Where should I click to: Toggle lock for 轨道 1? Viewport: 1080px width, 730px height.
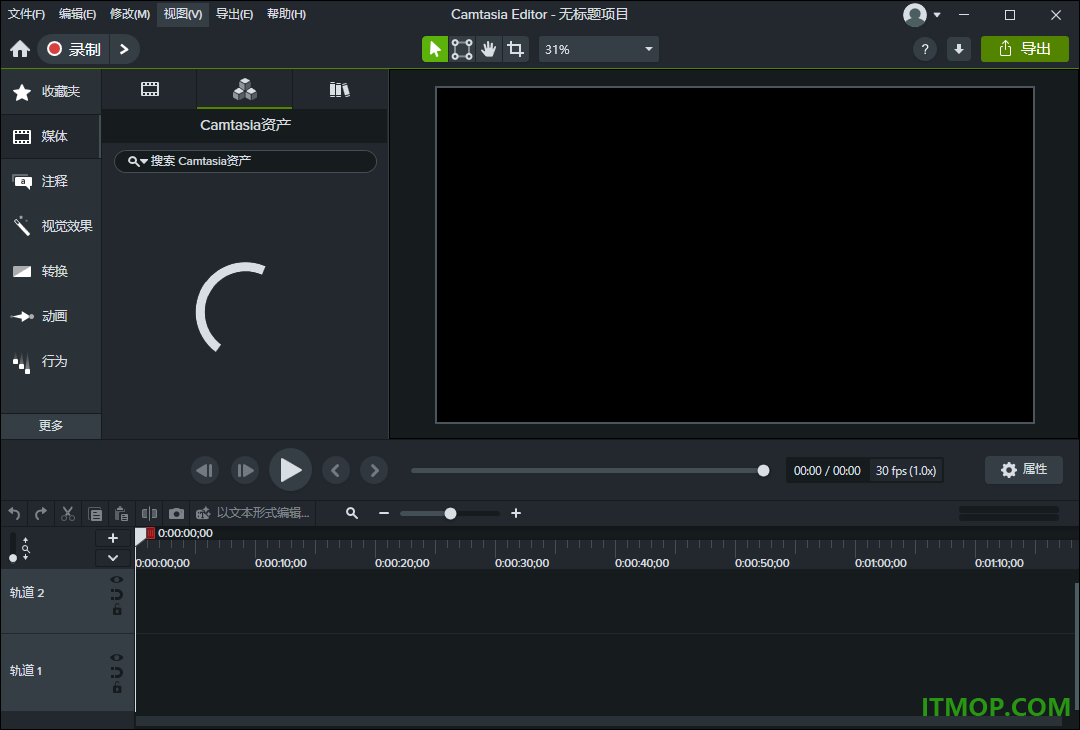117,688
